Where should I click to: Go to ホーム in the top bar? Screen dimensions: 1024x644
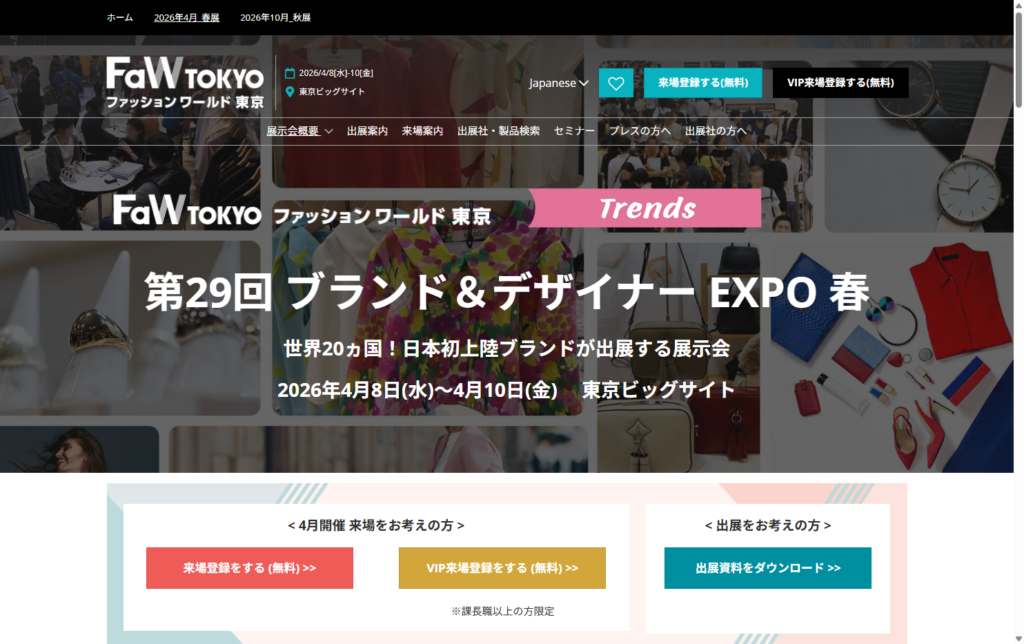click(120, 18)
